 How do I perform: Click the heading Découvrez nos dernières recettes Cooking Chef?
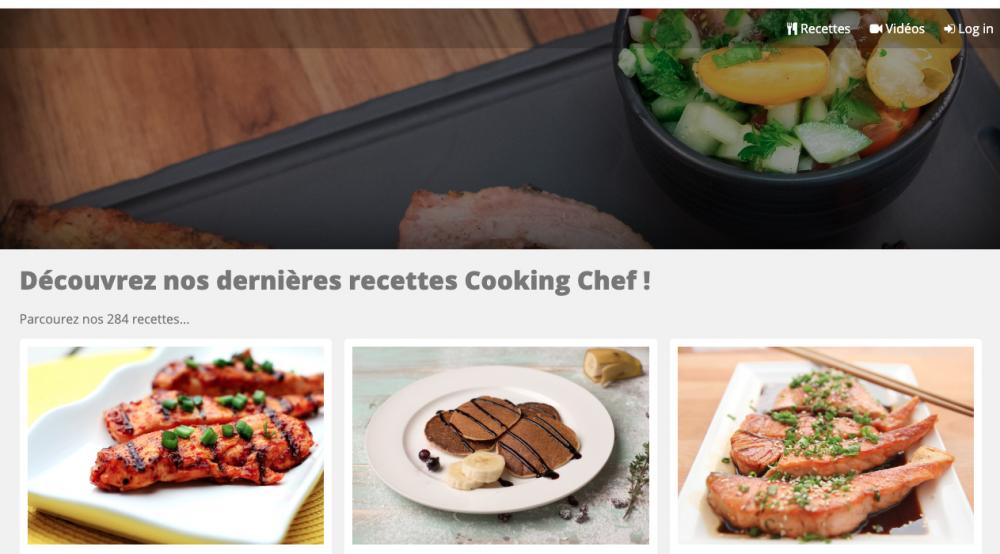(335, 281)
